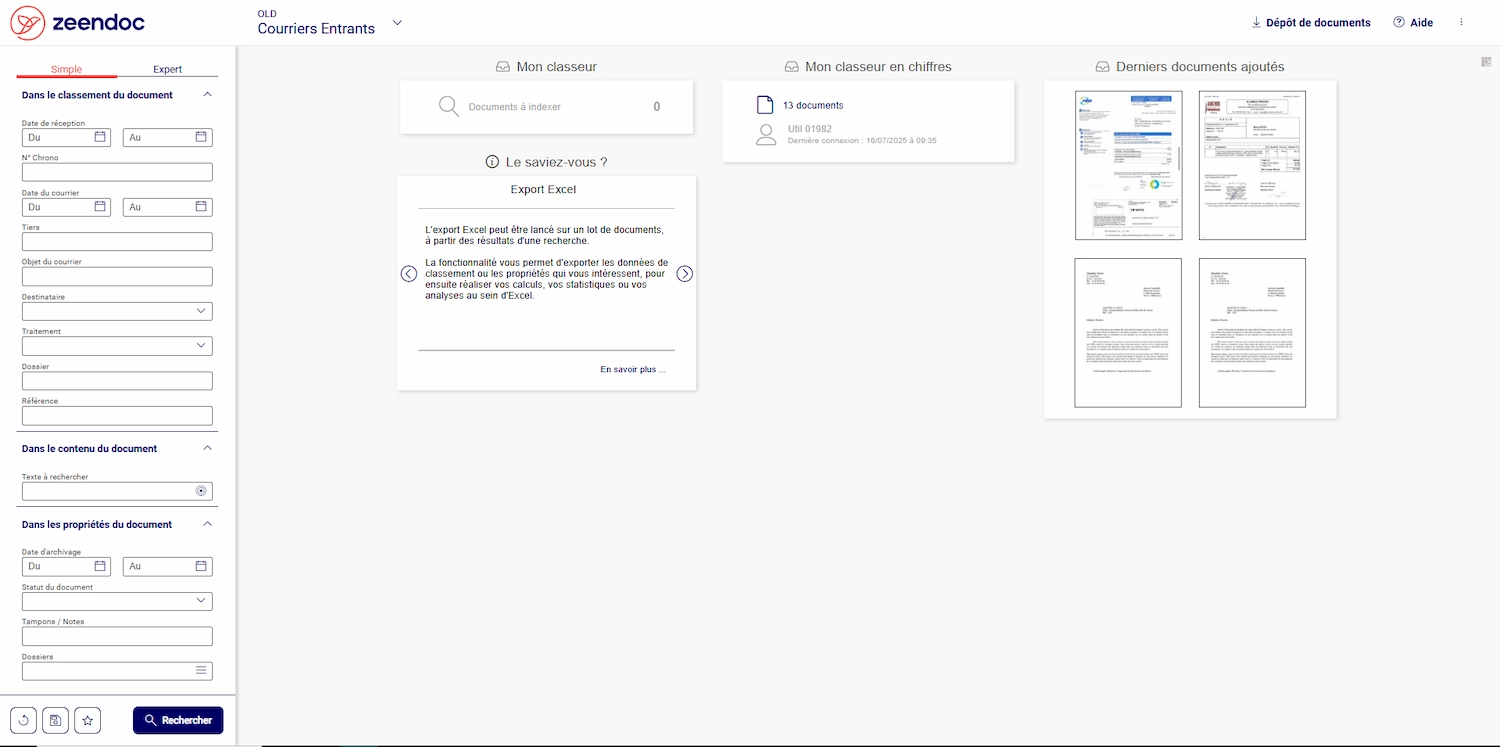Collapse Dans le classement du document section
The width and height of the screenshot is (1500, 747).
click(x=208, y=94)
